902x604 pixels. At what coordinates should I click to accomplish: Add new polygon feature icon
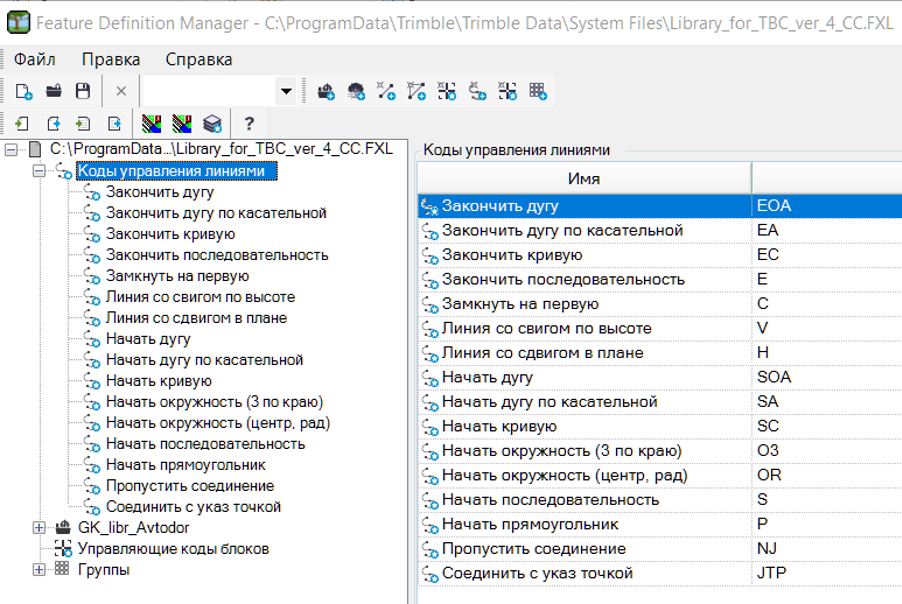[416, 91]
